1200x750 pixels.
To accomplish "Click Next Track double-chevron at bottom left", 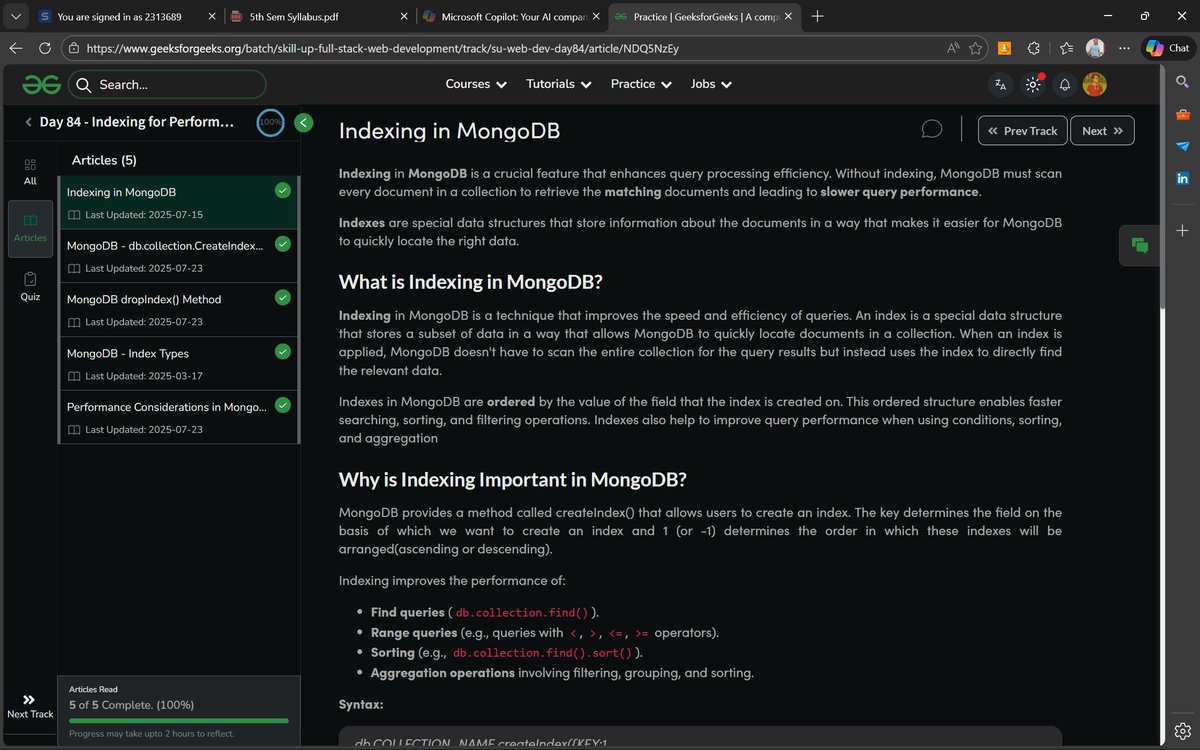I will click(29, 706).
